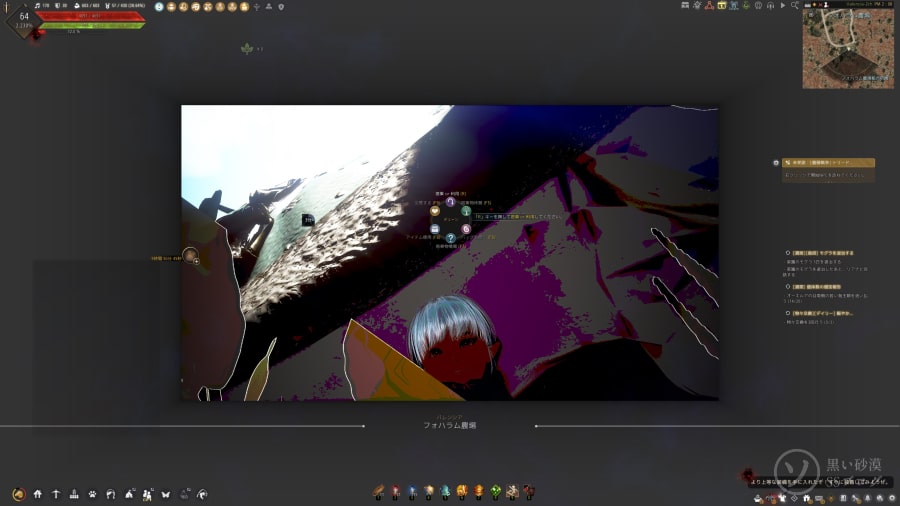Use the blue potion quickslot item

(x=412, y=491)
